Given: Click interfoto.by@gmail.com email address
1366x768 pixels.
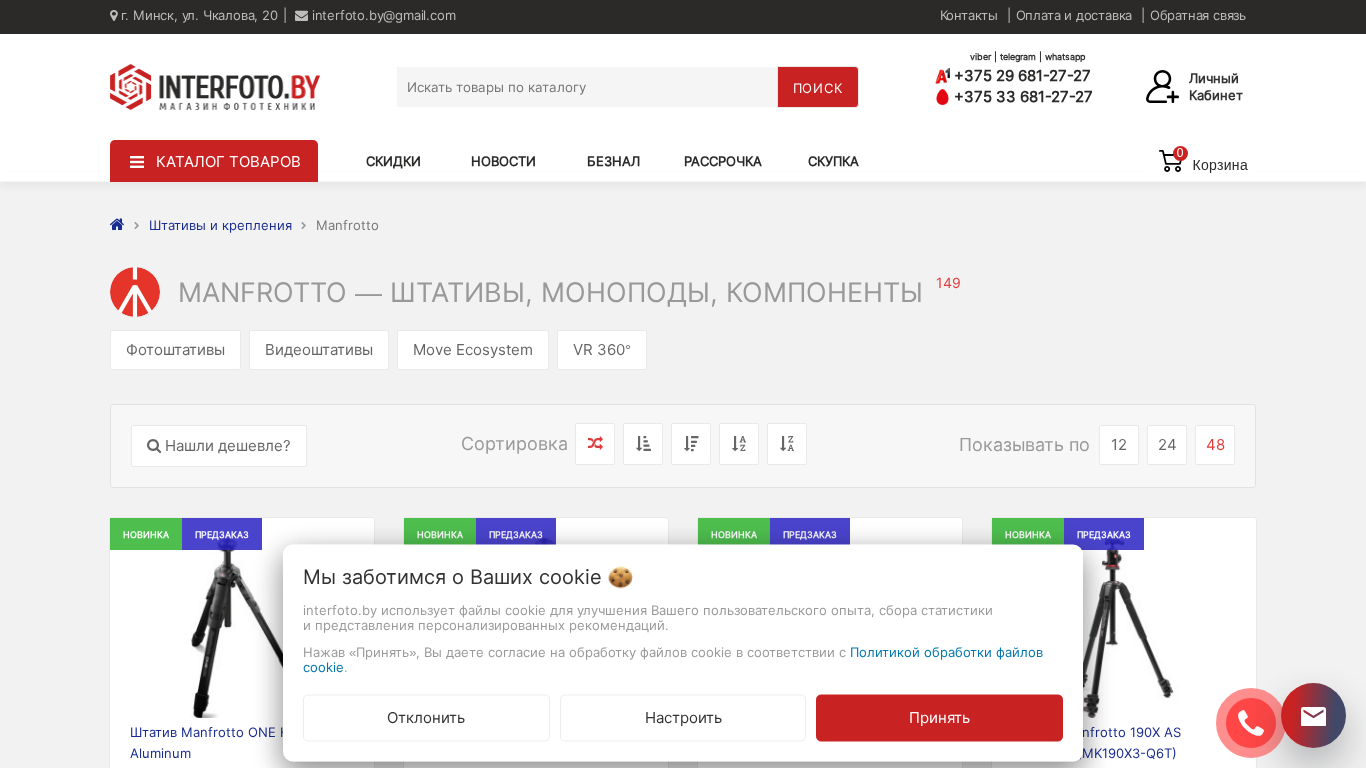Looking at the screenshot, I should coord(384,16).
